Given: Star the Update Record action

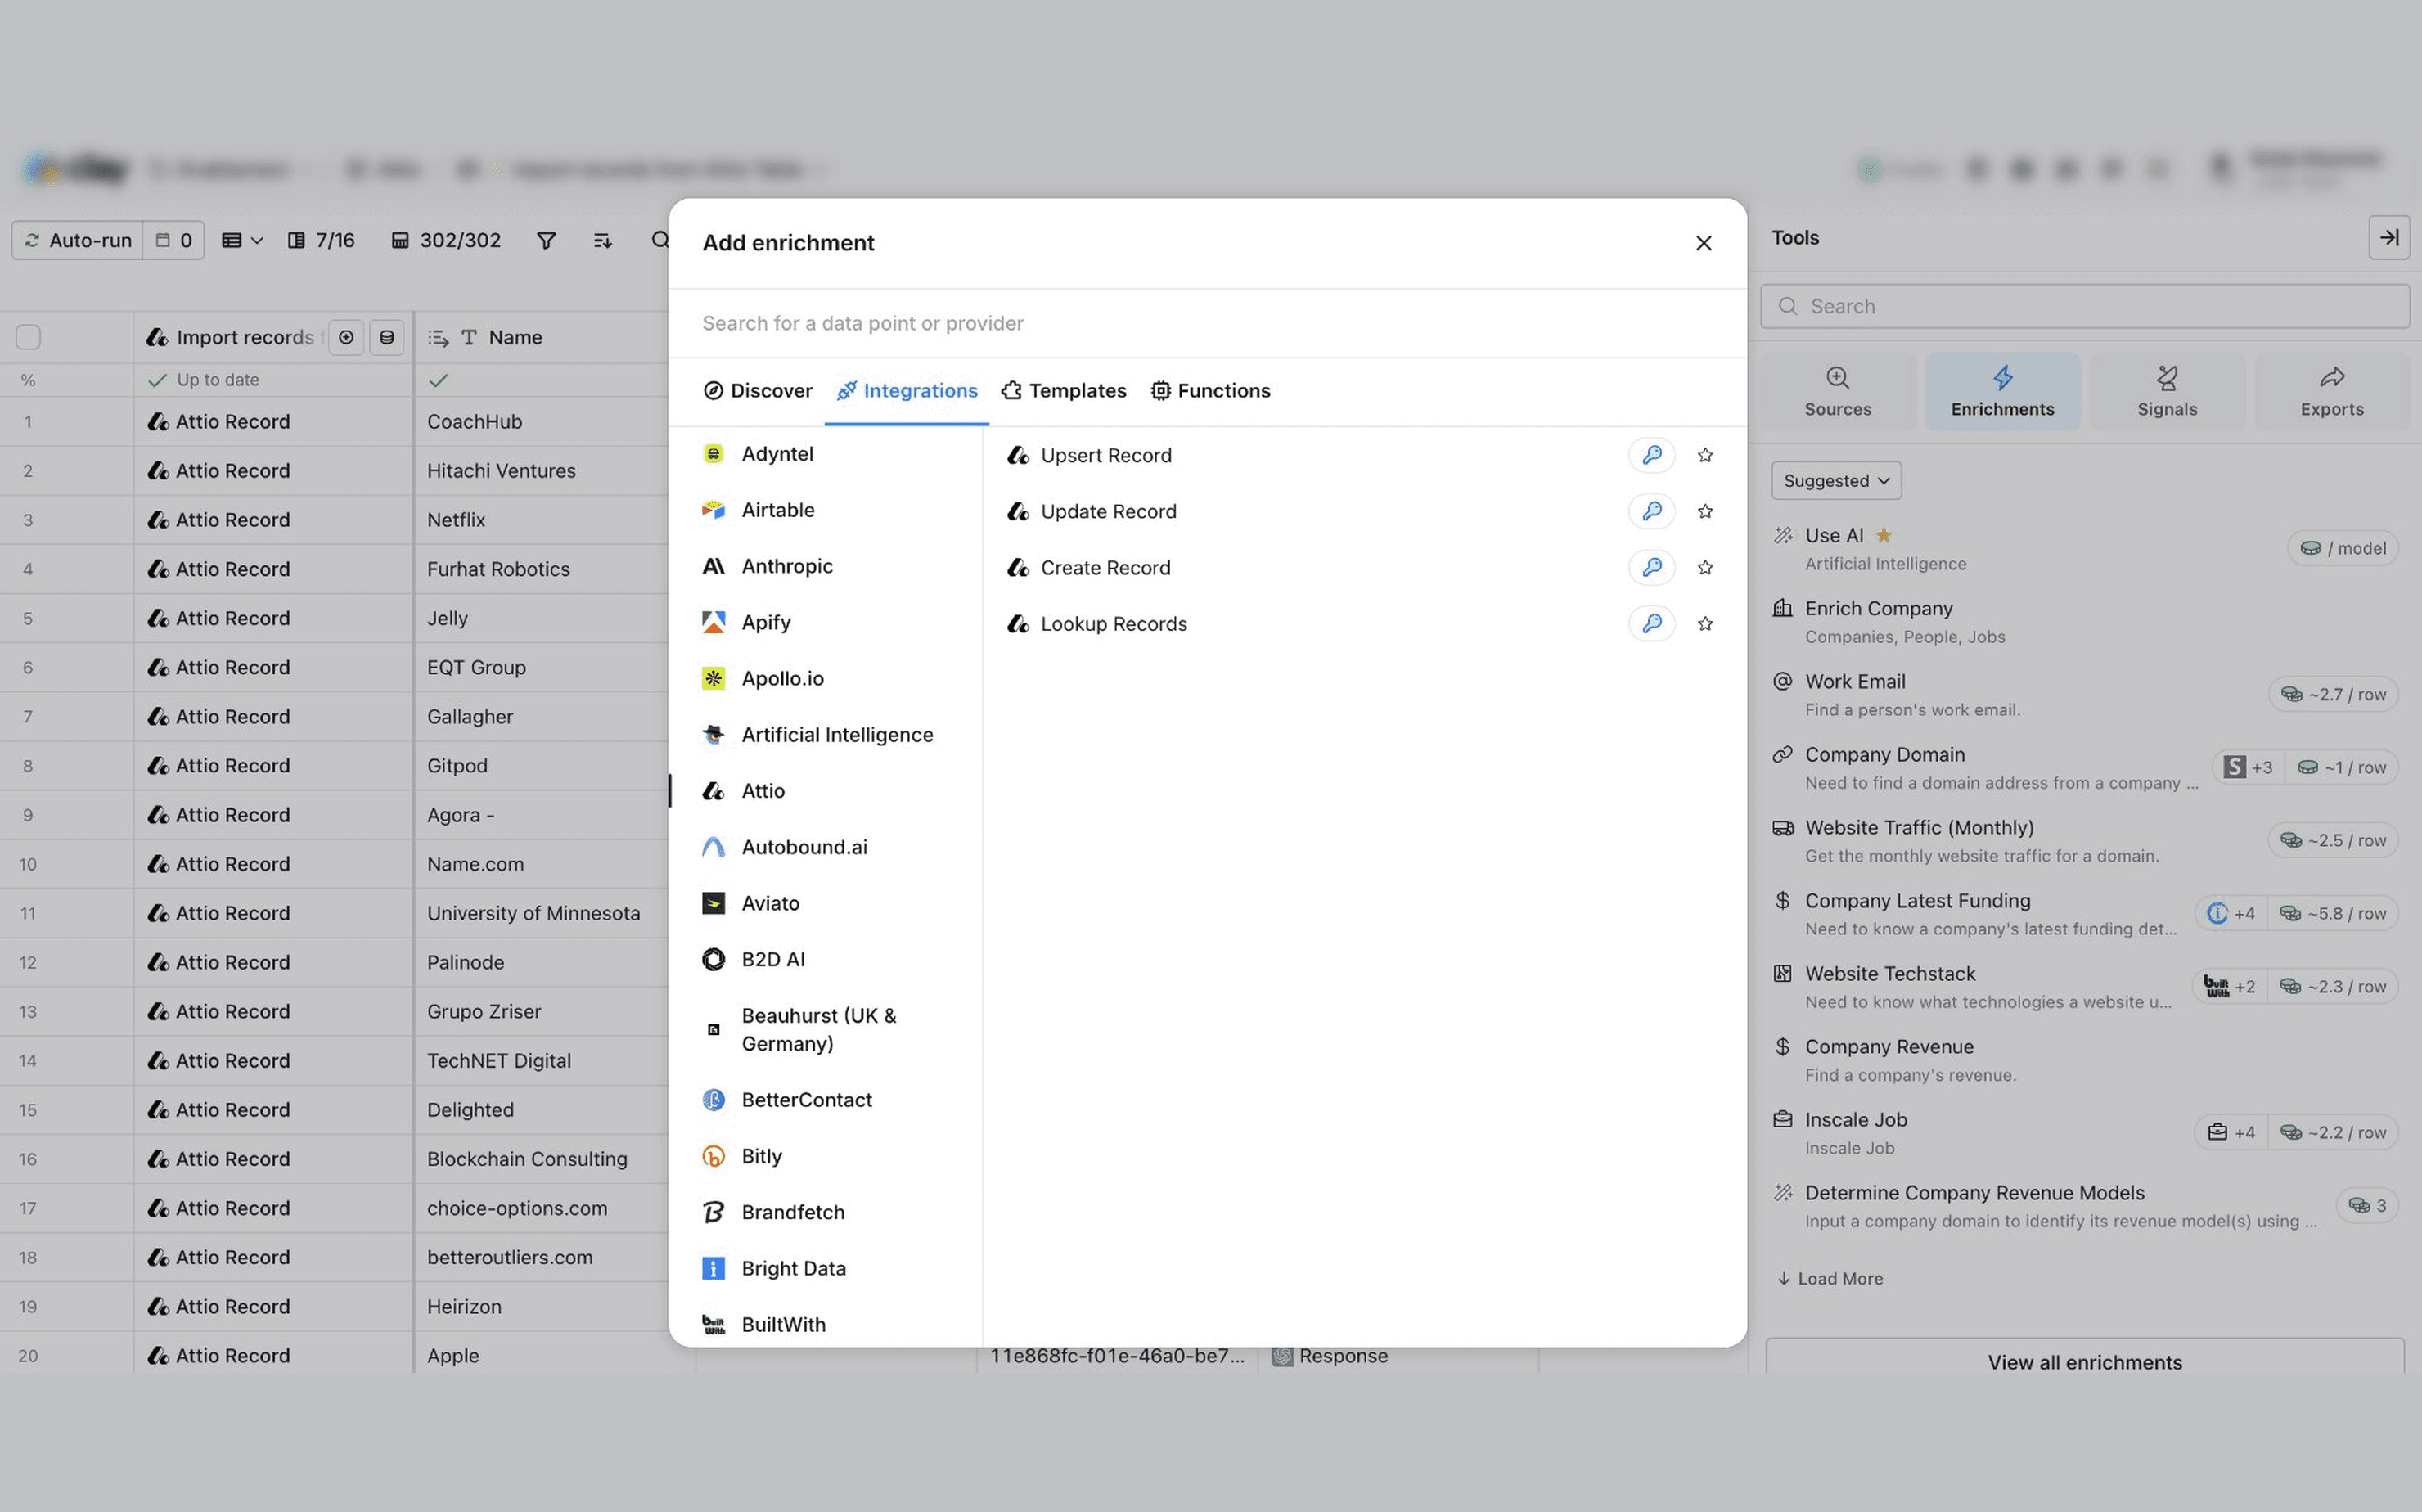Looking at the screenshot, I should 1705,511.
